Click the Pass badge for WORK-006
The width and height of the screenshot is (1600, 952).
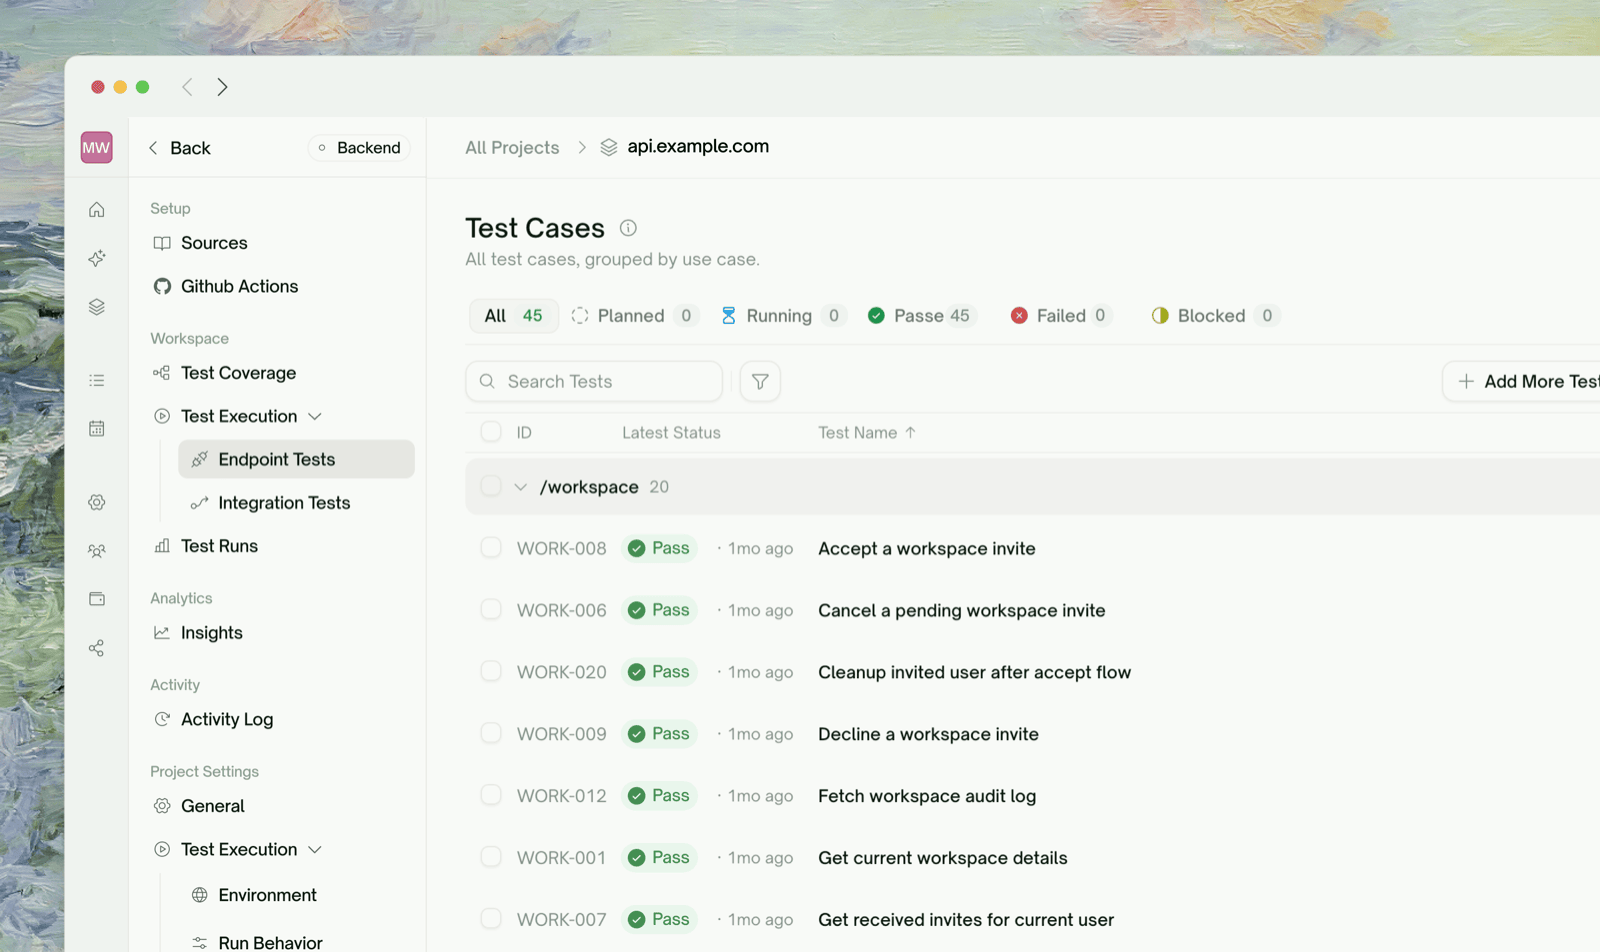659,610
